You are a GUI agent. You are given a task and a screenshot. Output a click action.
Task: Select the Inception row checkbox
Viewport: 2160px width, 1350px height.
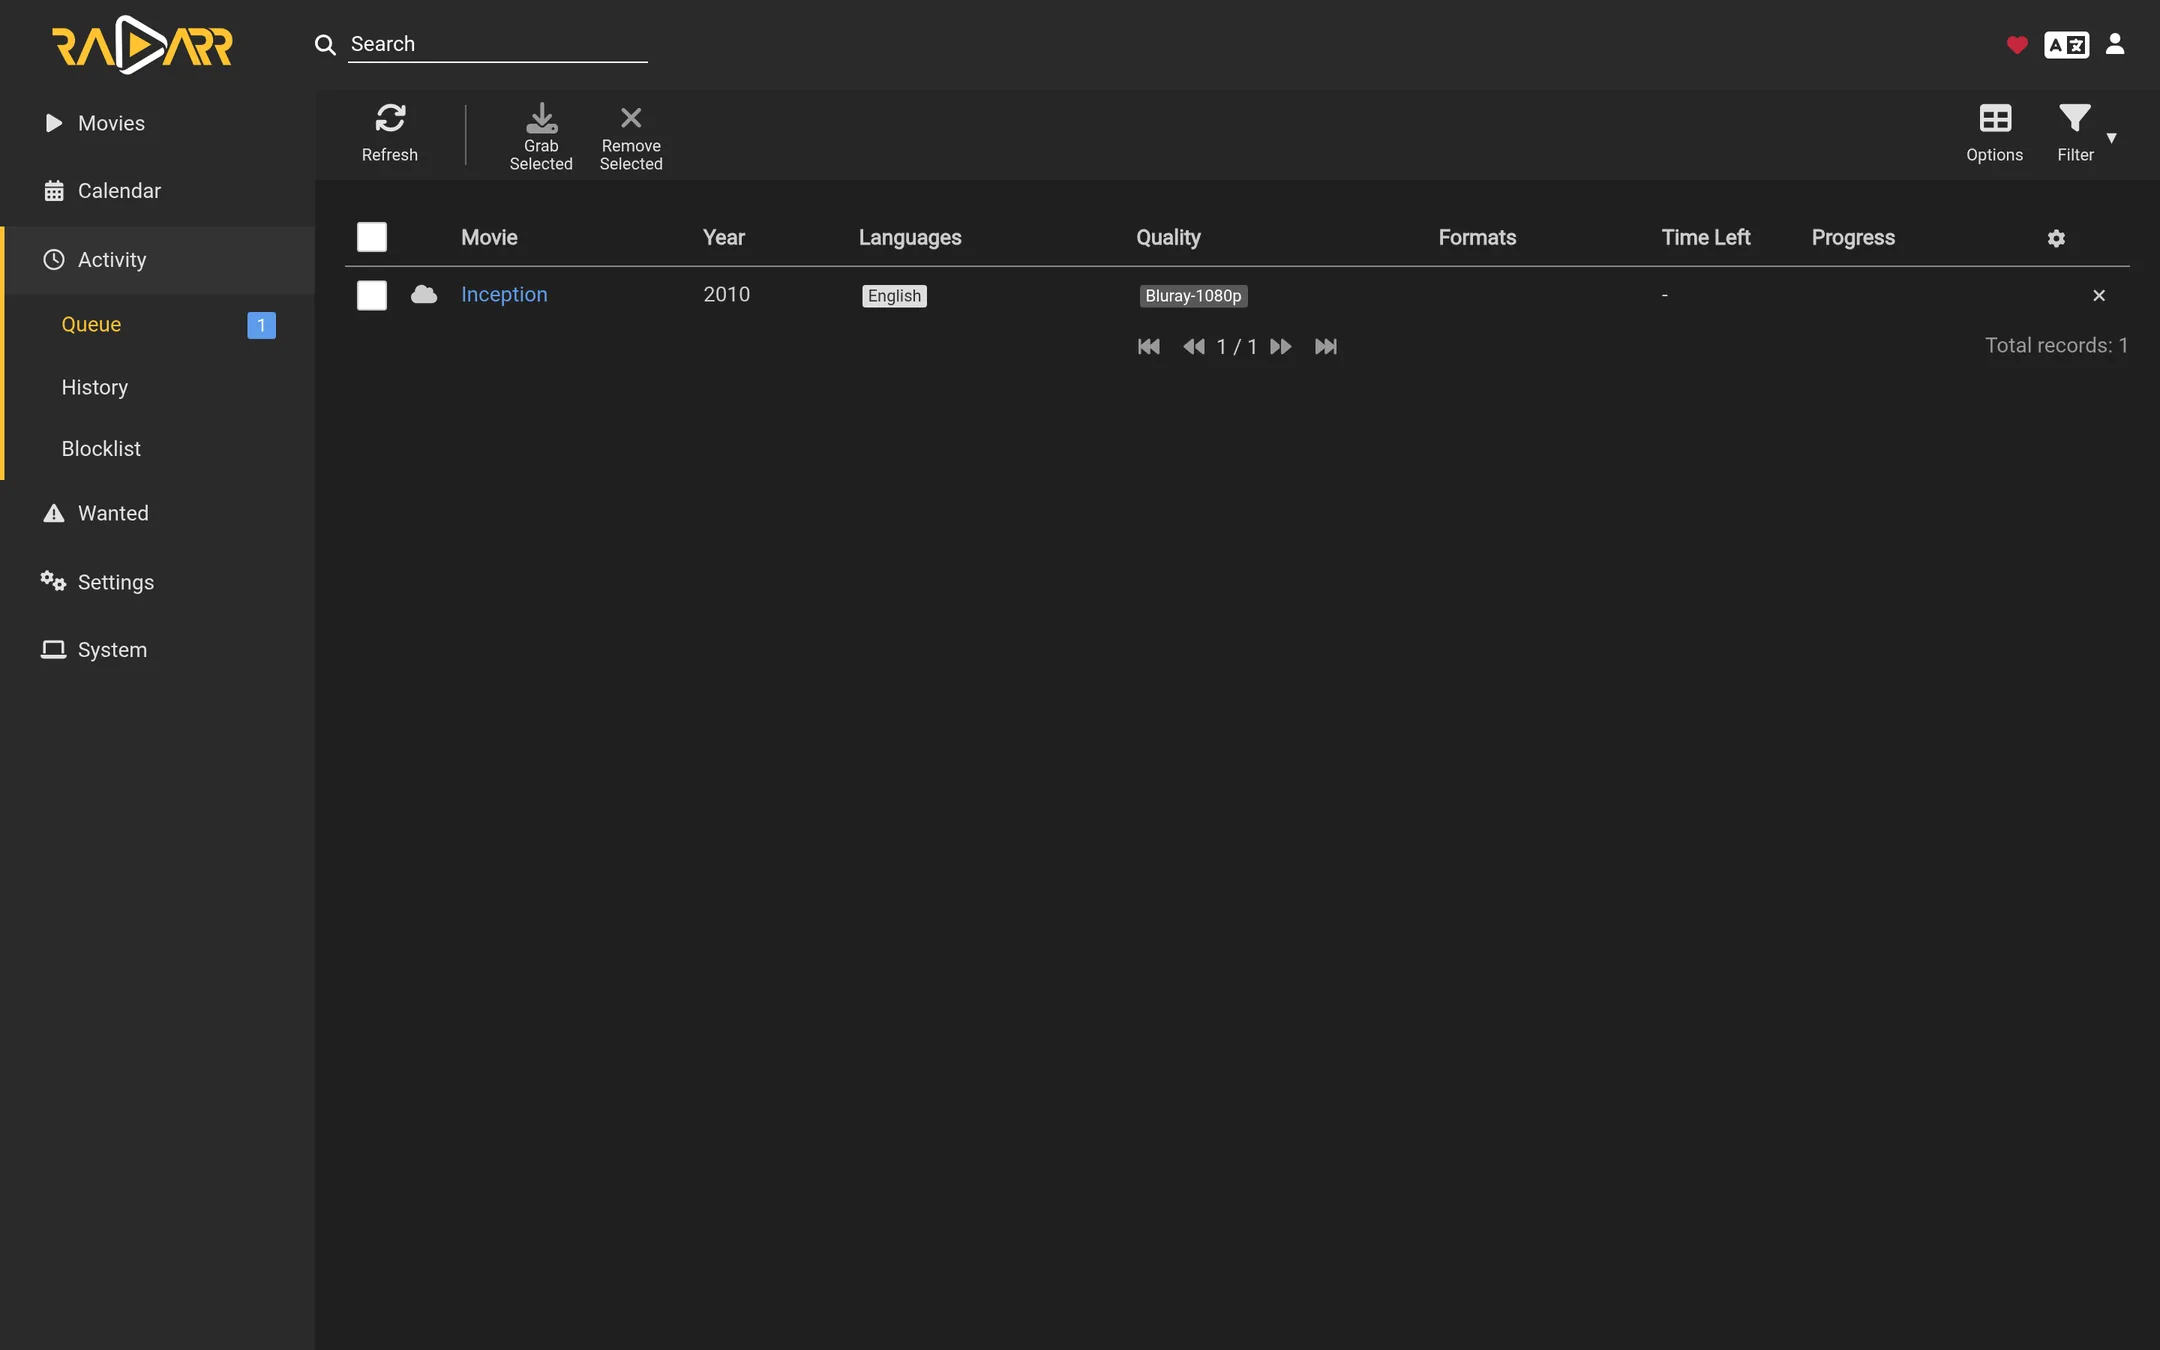click(372, 295)
